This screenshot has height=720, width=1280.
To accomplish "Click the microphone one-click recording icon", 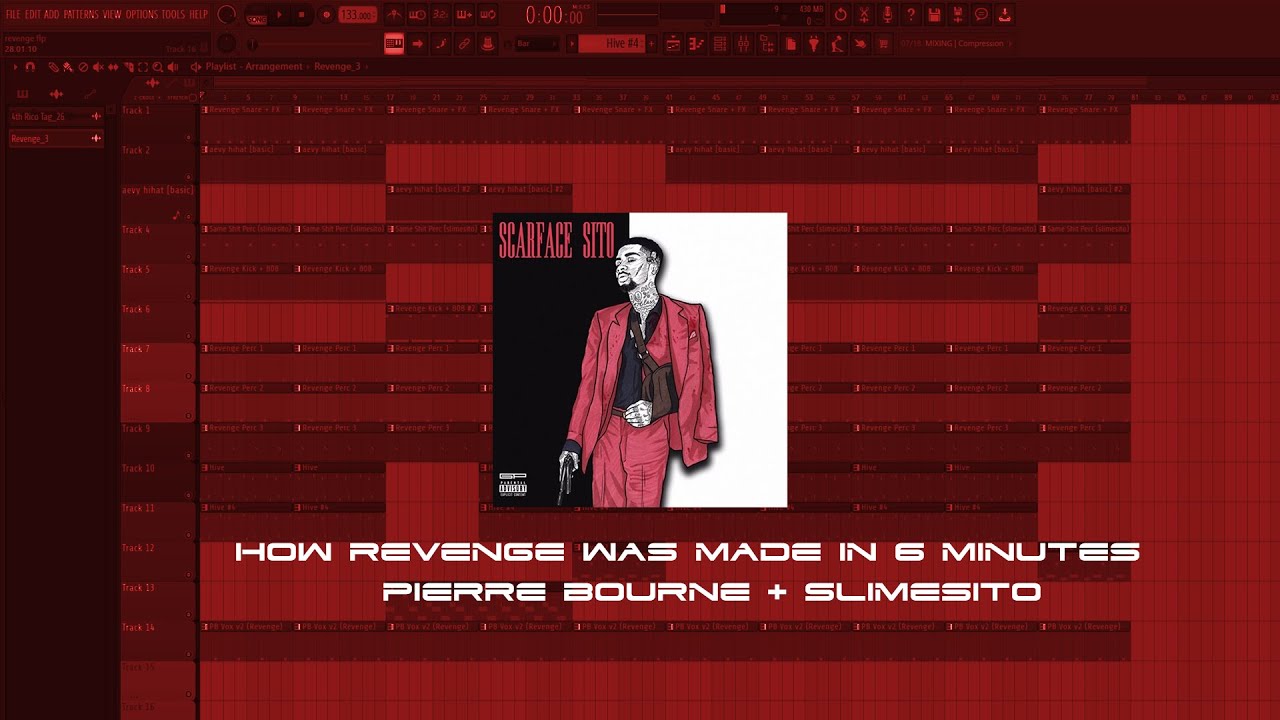I will pyautogui.click(x=887, y=15).
